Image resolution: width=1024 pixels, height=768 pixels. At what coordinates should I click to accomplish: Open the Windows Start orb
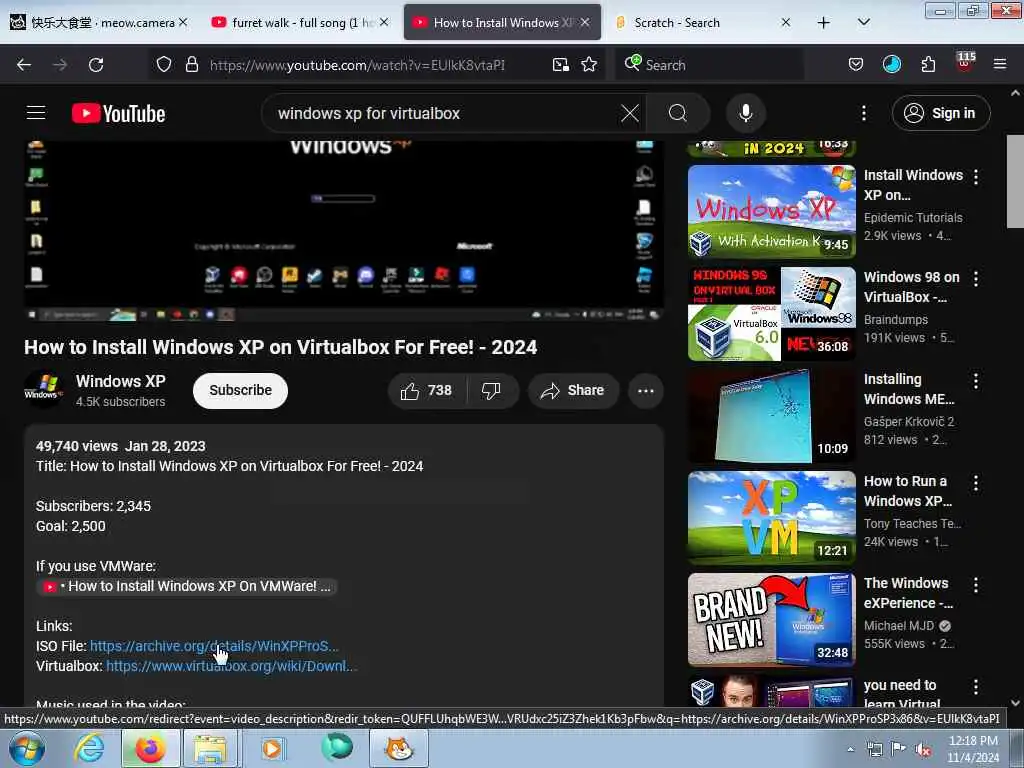tap(26, 748)
